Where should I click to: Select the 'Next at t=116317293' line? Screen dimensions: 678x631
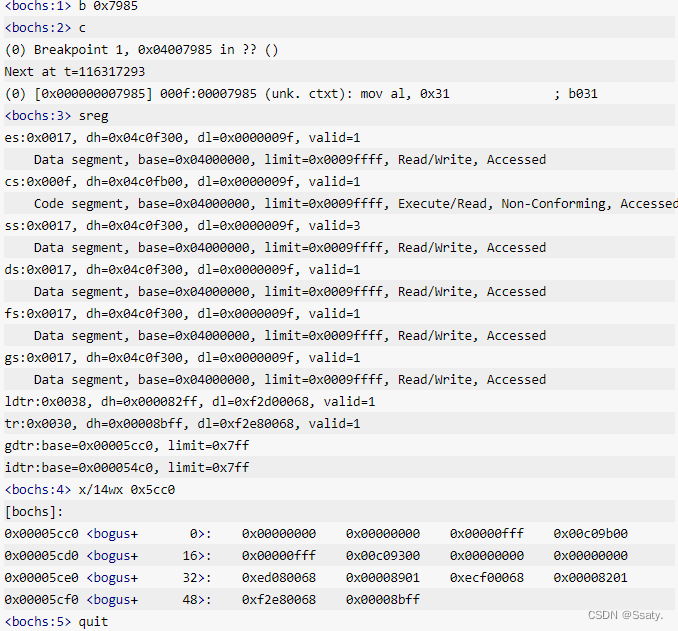tap(75, 72)
